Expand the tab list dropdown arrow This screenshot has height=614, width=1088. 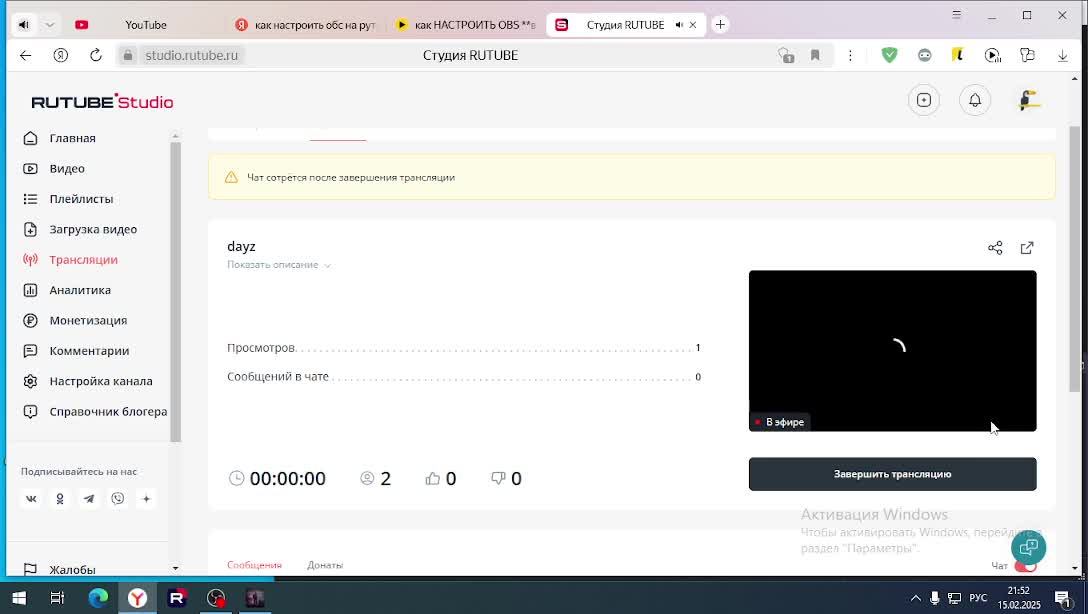click(x=49, y=25)
